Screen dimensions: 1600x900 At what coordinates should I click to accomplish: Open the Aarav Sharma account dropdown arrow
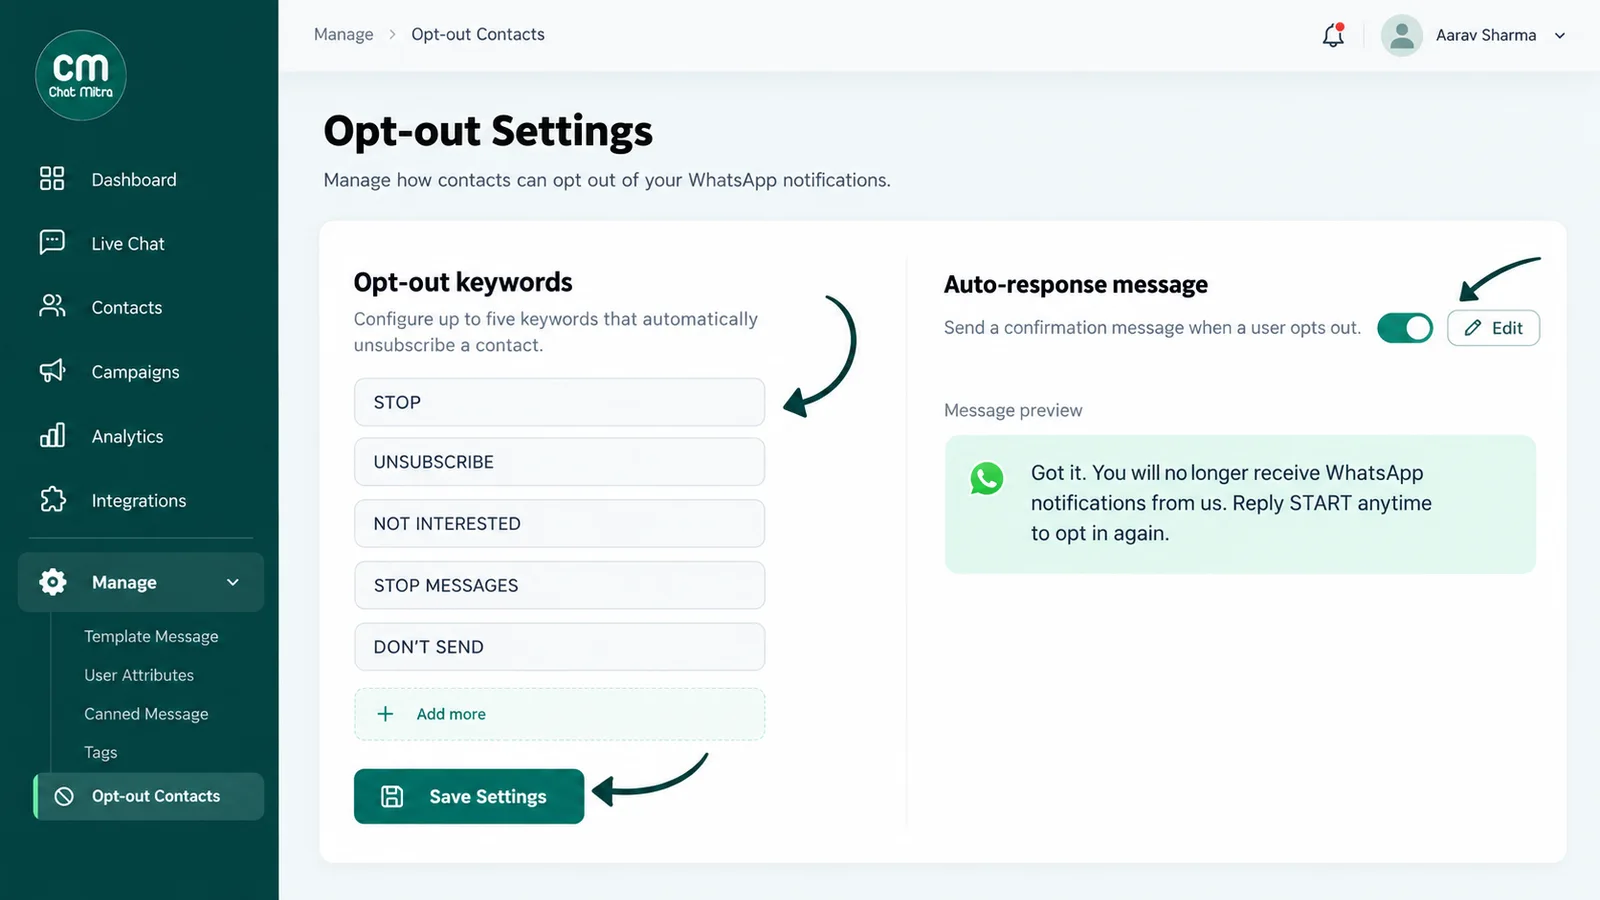pyautogui.click(x=1560, y=35)
